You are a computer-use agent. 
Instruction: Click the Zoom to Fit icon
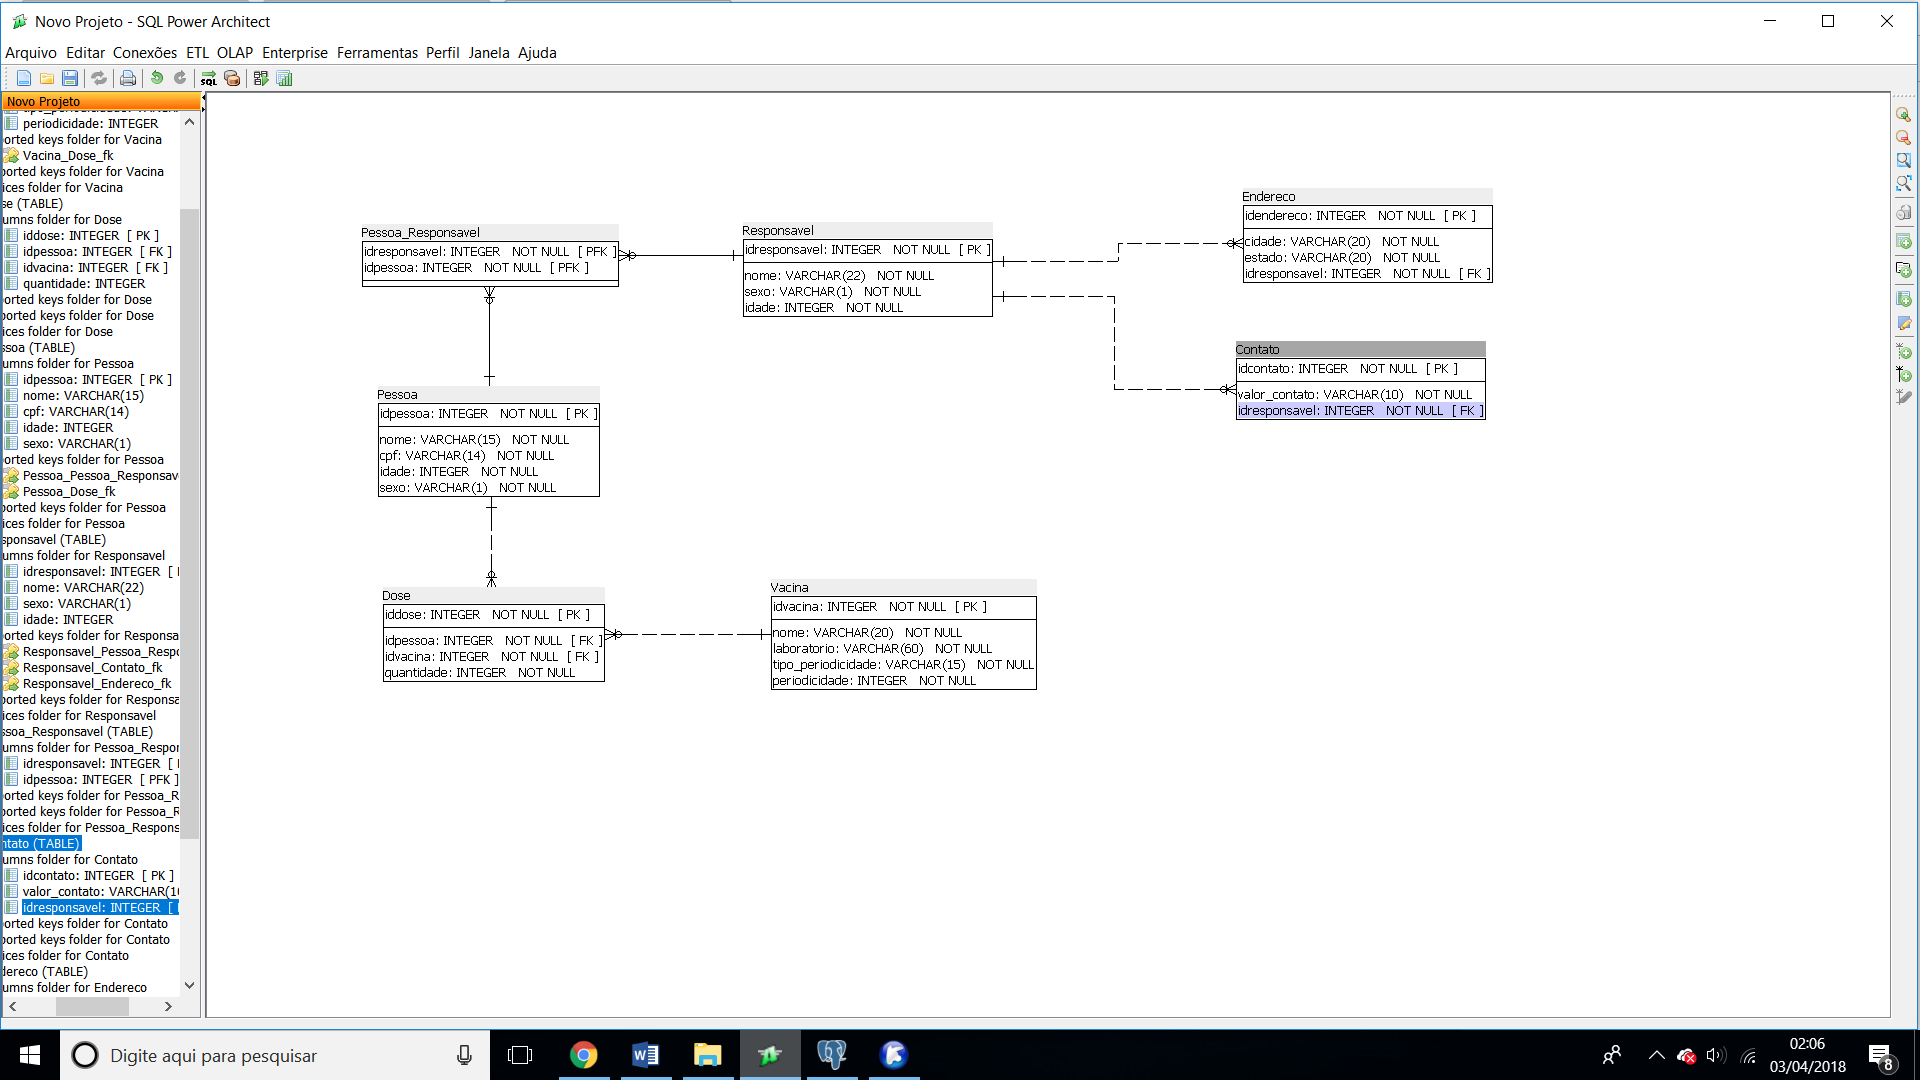pos(1904,183)
